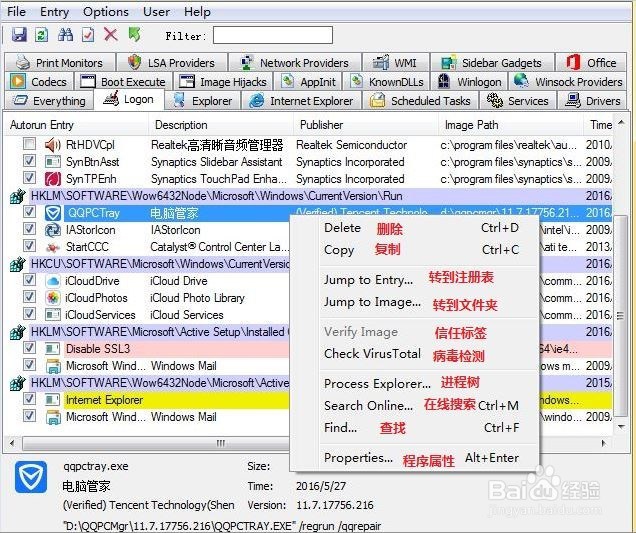The width and height of the screenshot is (636, 533).
Task: Switch to the Services tab
Action: click(x=518, y=101)
